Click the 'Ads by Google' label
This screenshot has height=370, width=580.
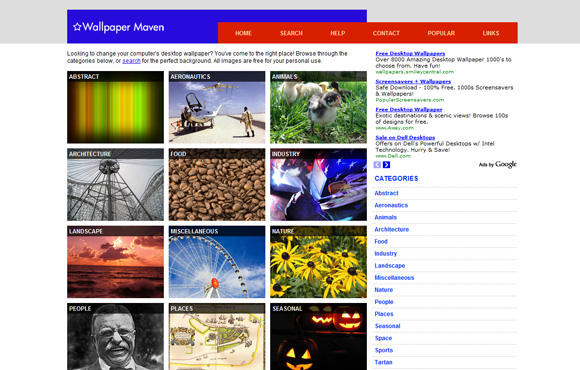pos(498,164)
